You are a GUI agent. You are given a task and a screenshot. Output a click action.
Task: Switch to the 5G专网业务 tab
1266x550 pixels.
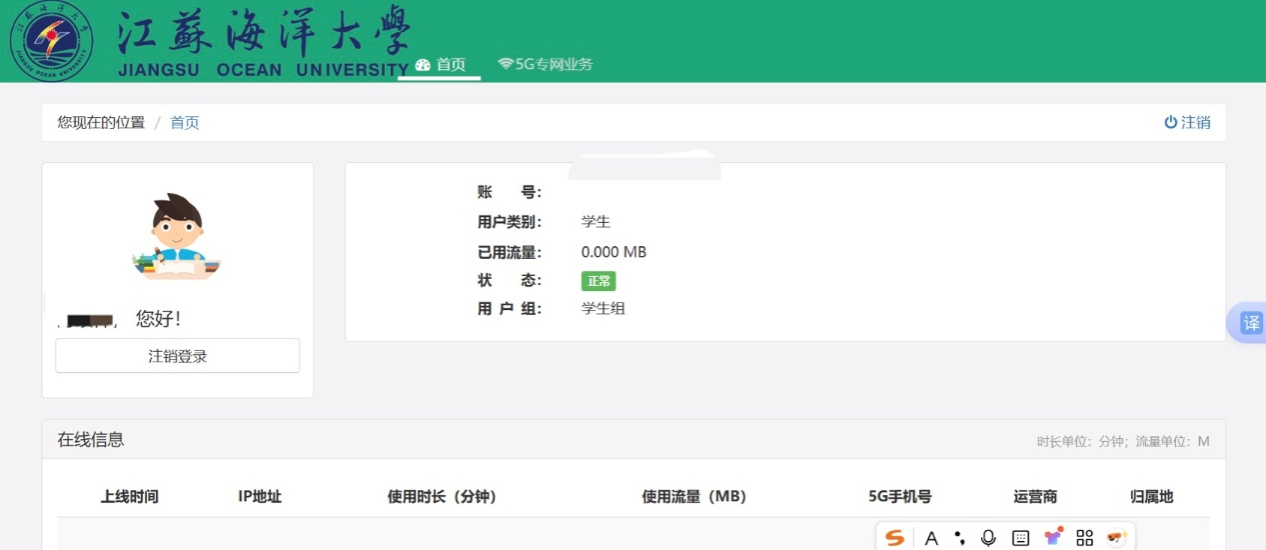tap(545, 65)
